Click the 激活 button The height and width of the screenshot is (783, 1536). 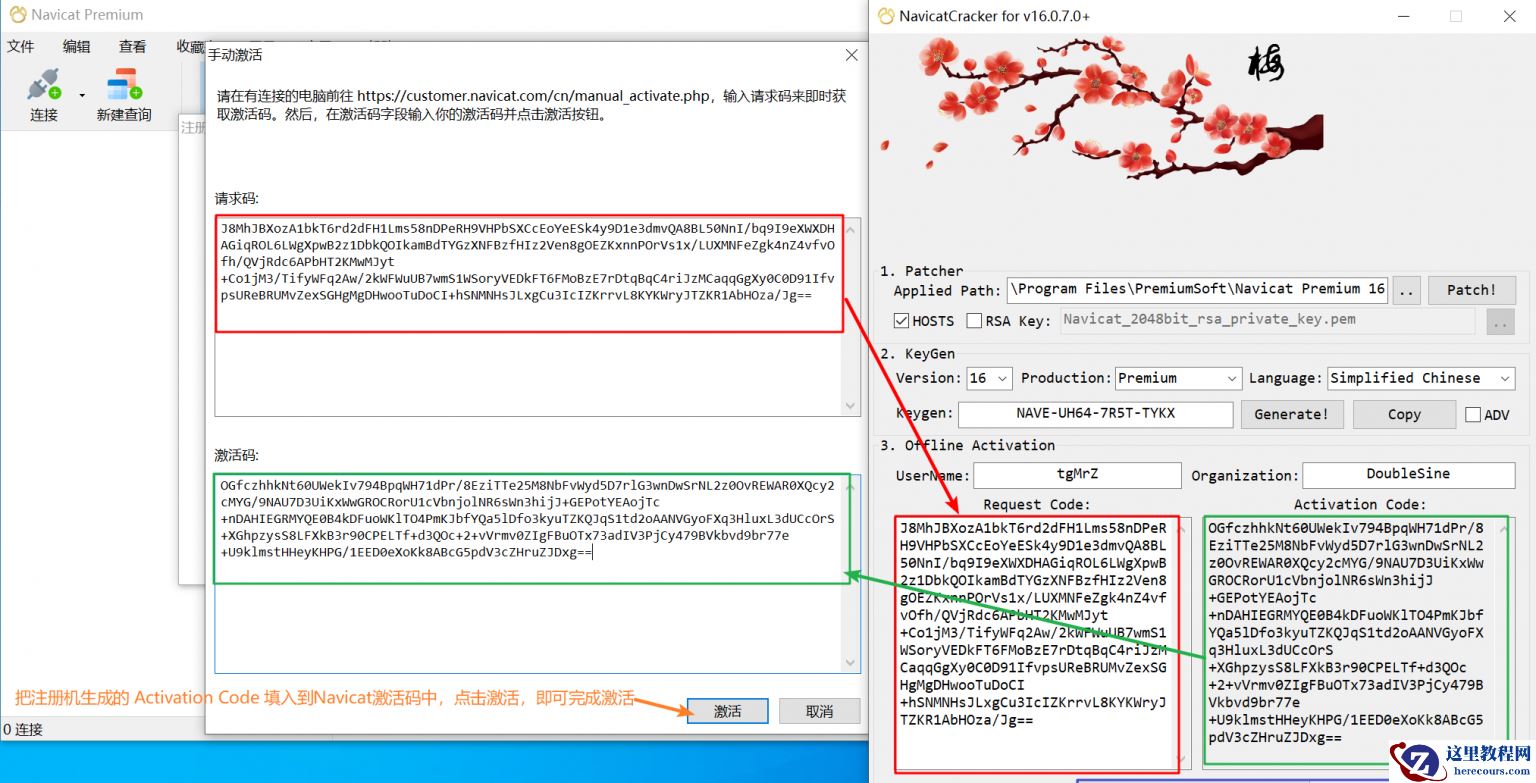point(728,711)
